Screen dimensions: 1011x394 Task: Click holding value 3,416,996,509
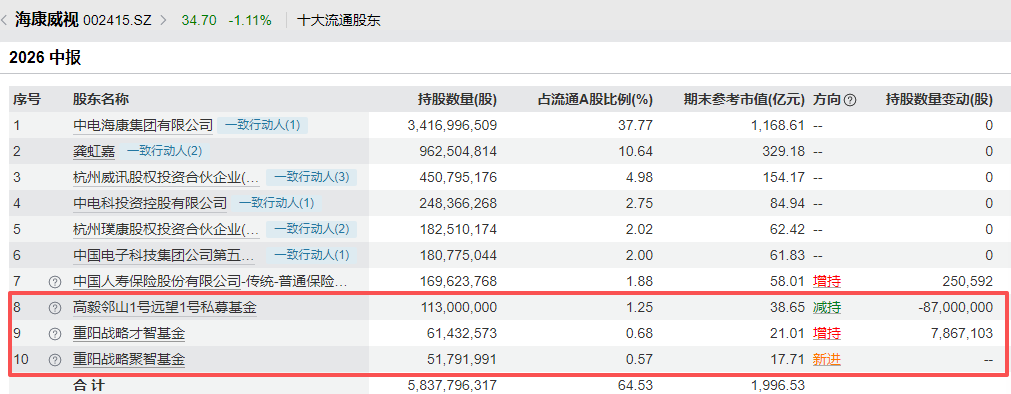(x=453, y=125)
